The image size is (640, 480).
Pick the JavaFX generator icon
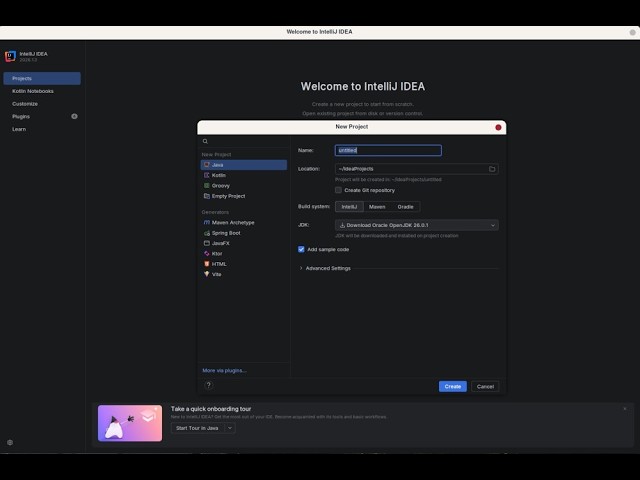207,243
